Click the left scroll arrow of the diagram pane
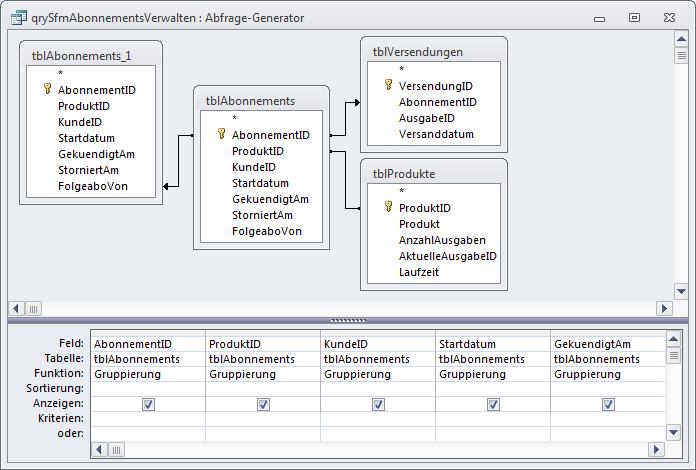Image resolution: width=696 pixels, height=470 pixels. point(15,308)
